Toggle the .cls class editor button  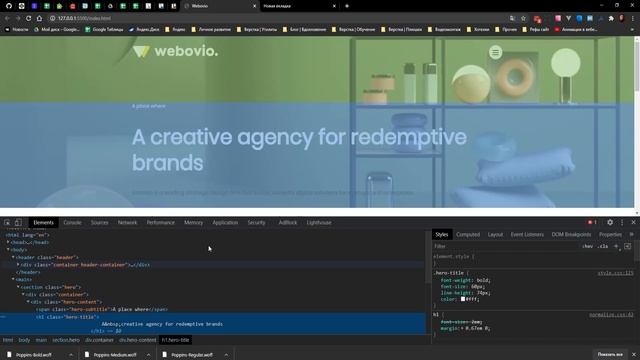pos(603,246)
